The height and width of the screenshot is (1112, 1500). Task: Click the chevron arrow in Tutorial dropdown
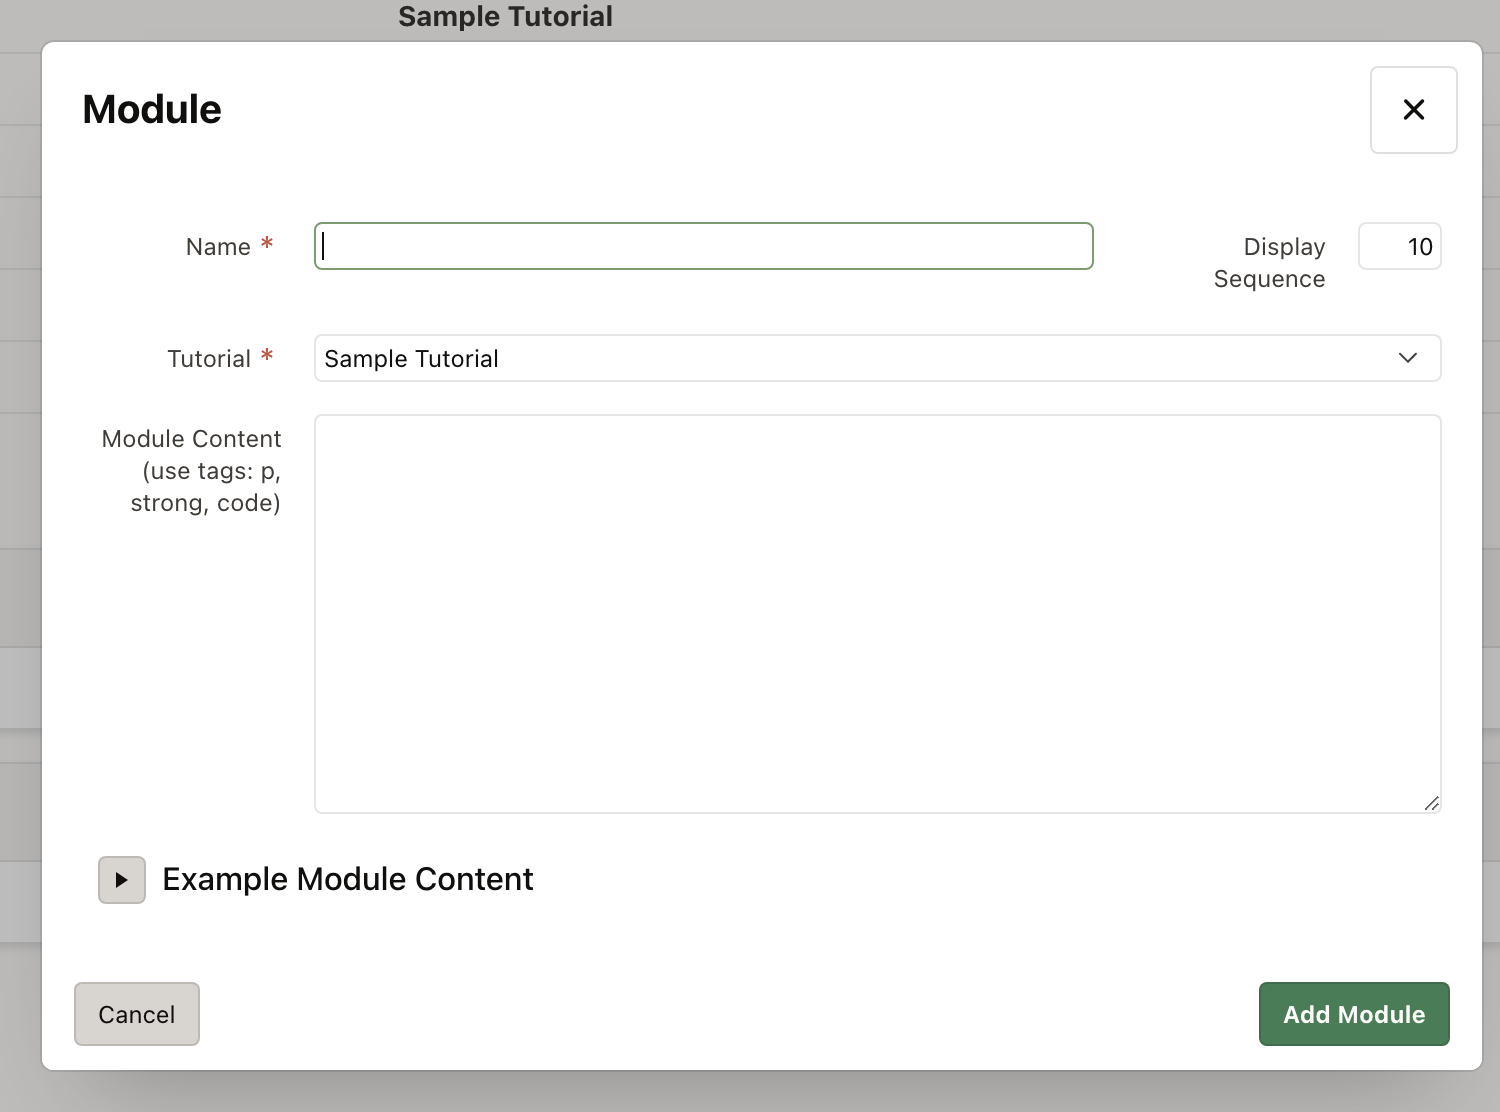1408,358
